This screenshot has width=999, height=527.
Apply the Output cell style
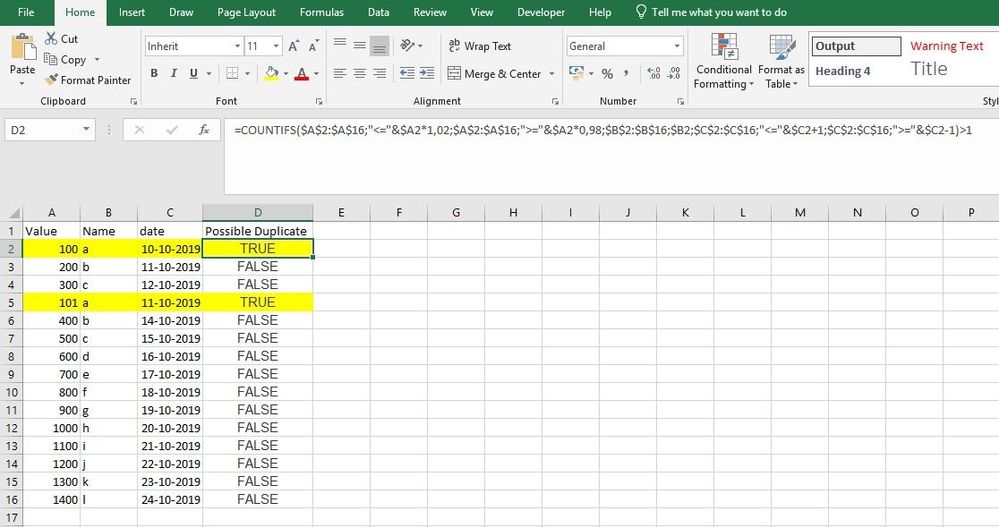click(856, 46)
